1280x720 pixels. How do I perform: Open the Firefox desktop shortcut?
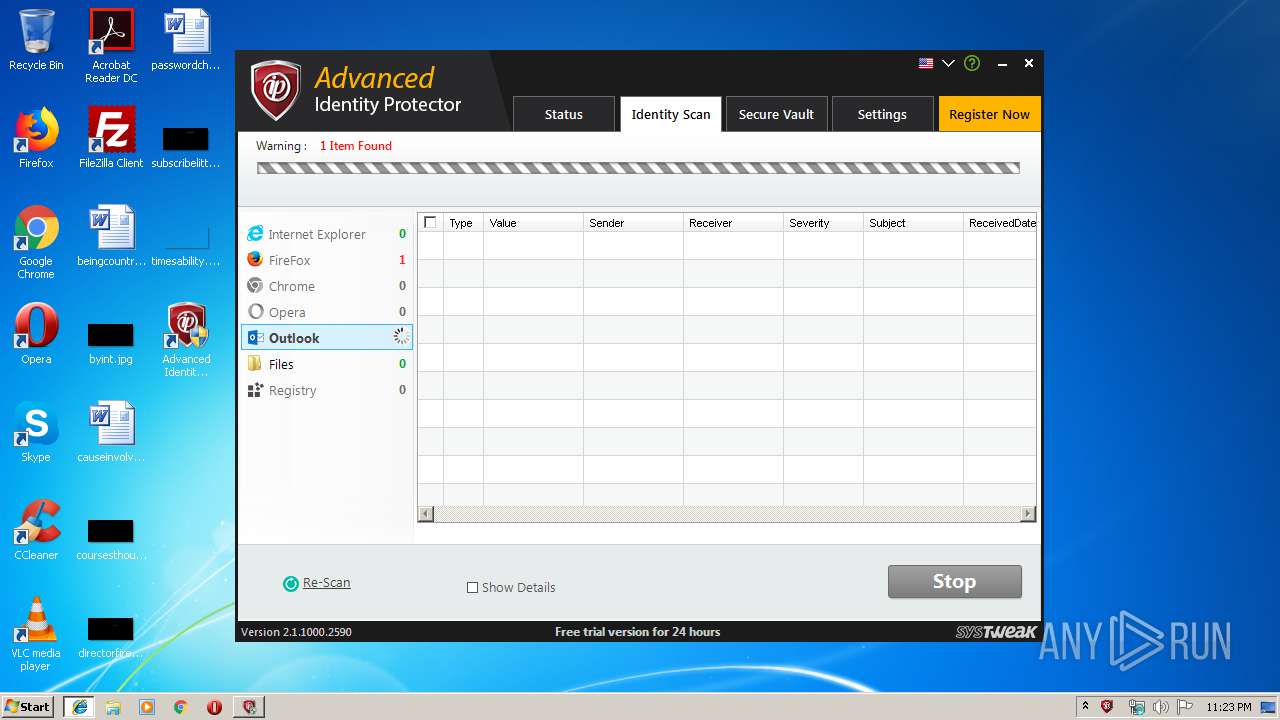pos(36,137)
